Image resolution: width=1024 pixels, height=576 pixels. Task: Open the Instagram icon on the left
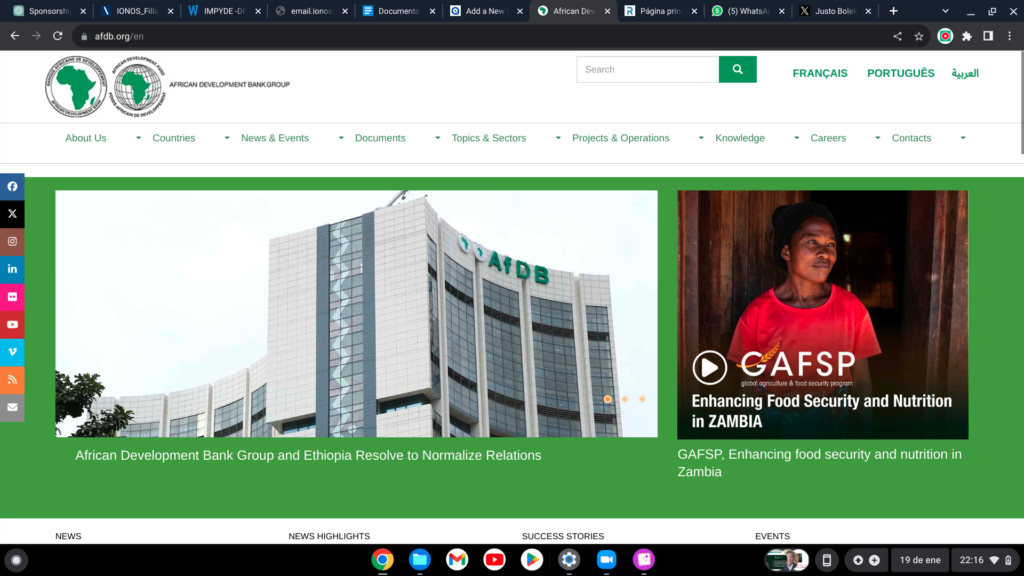[12, 241]
